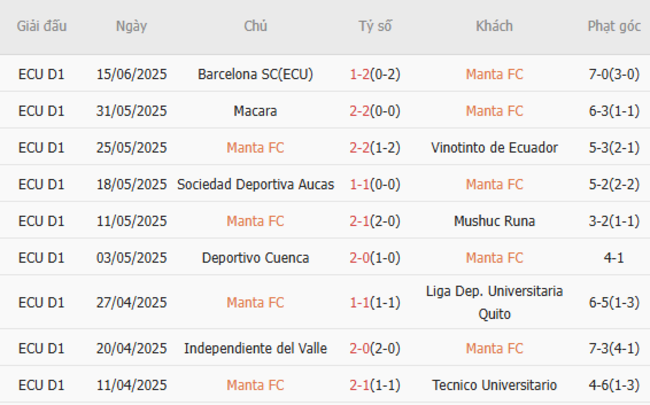Select Manta FC home team on 25/05/2025
This screenshot has height=405, width=650.
coord(255,148)
